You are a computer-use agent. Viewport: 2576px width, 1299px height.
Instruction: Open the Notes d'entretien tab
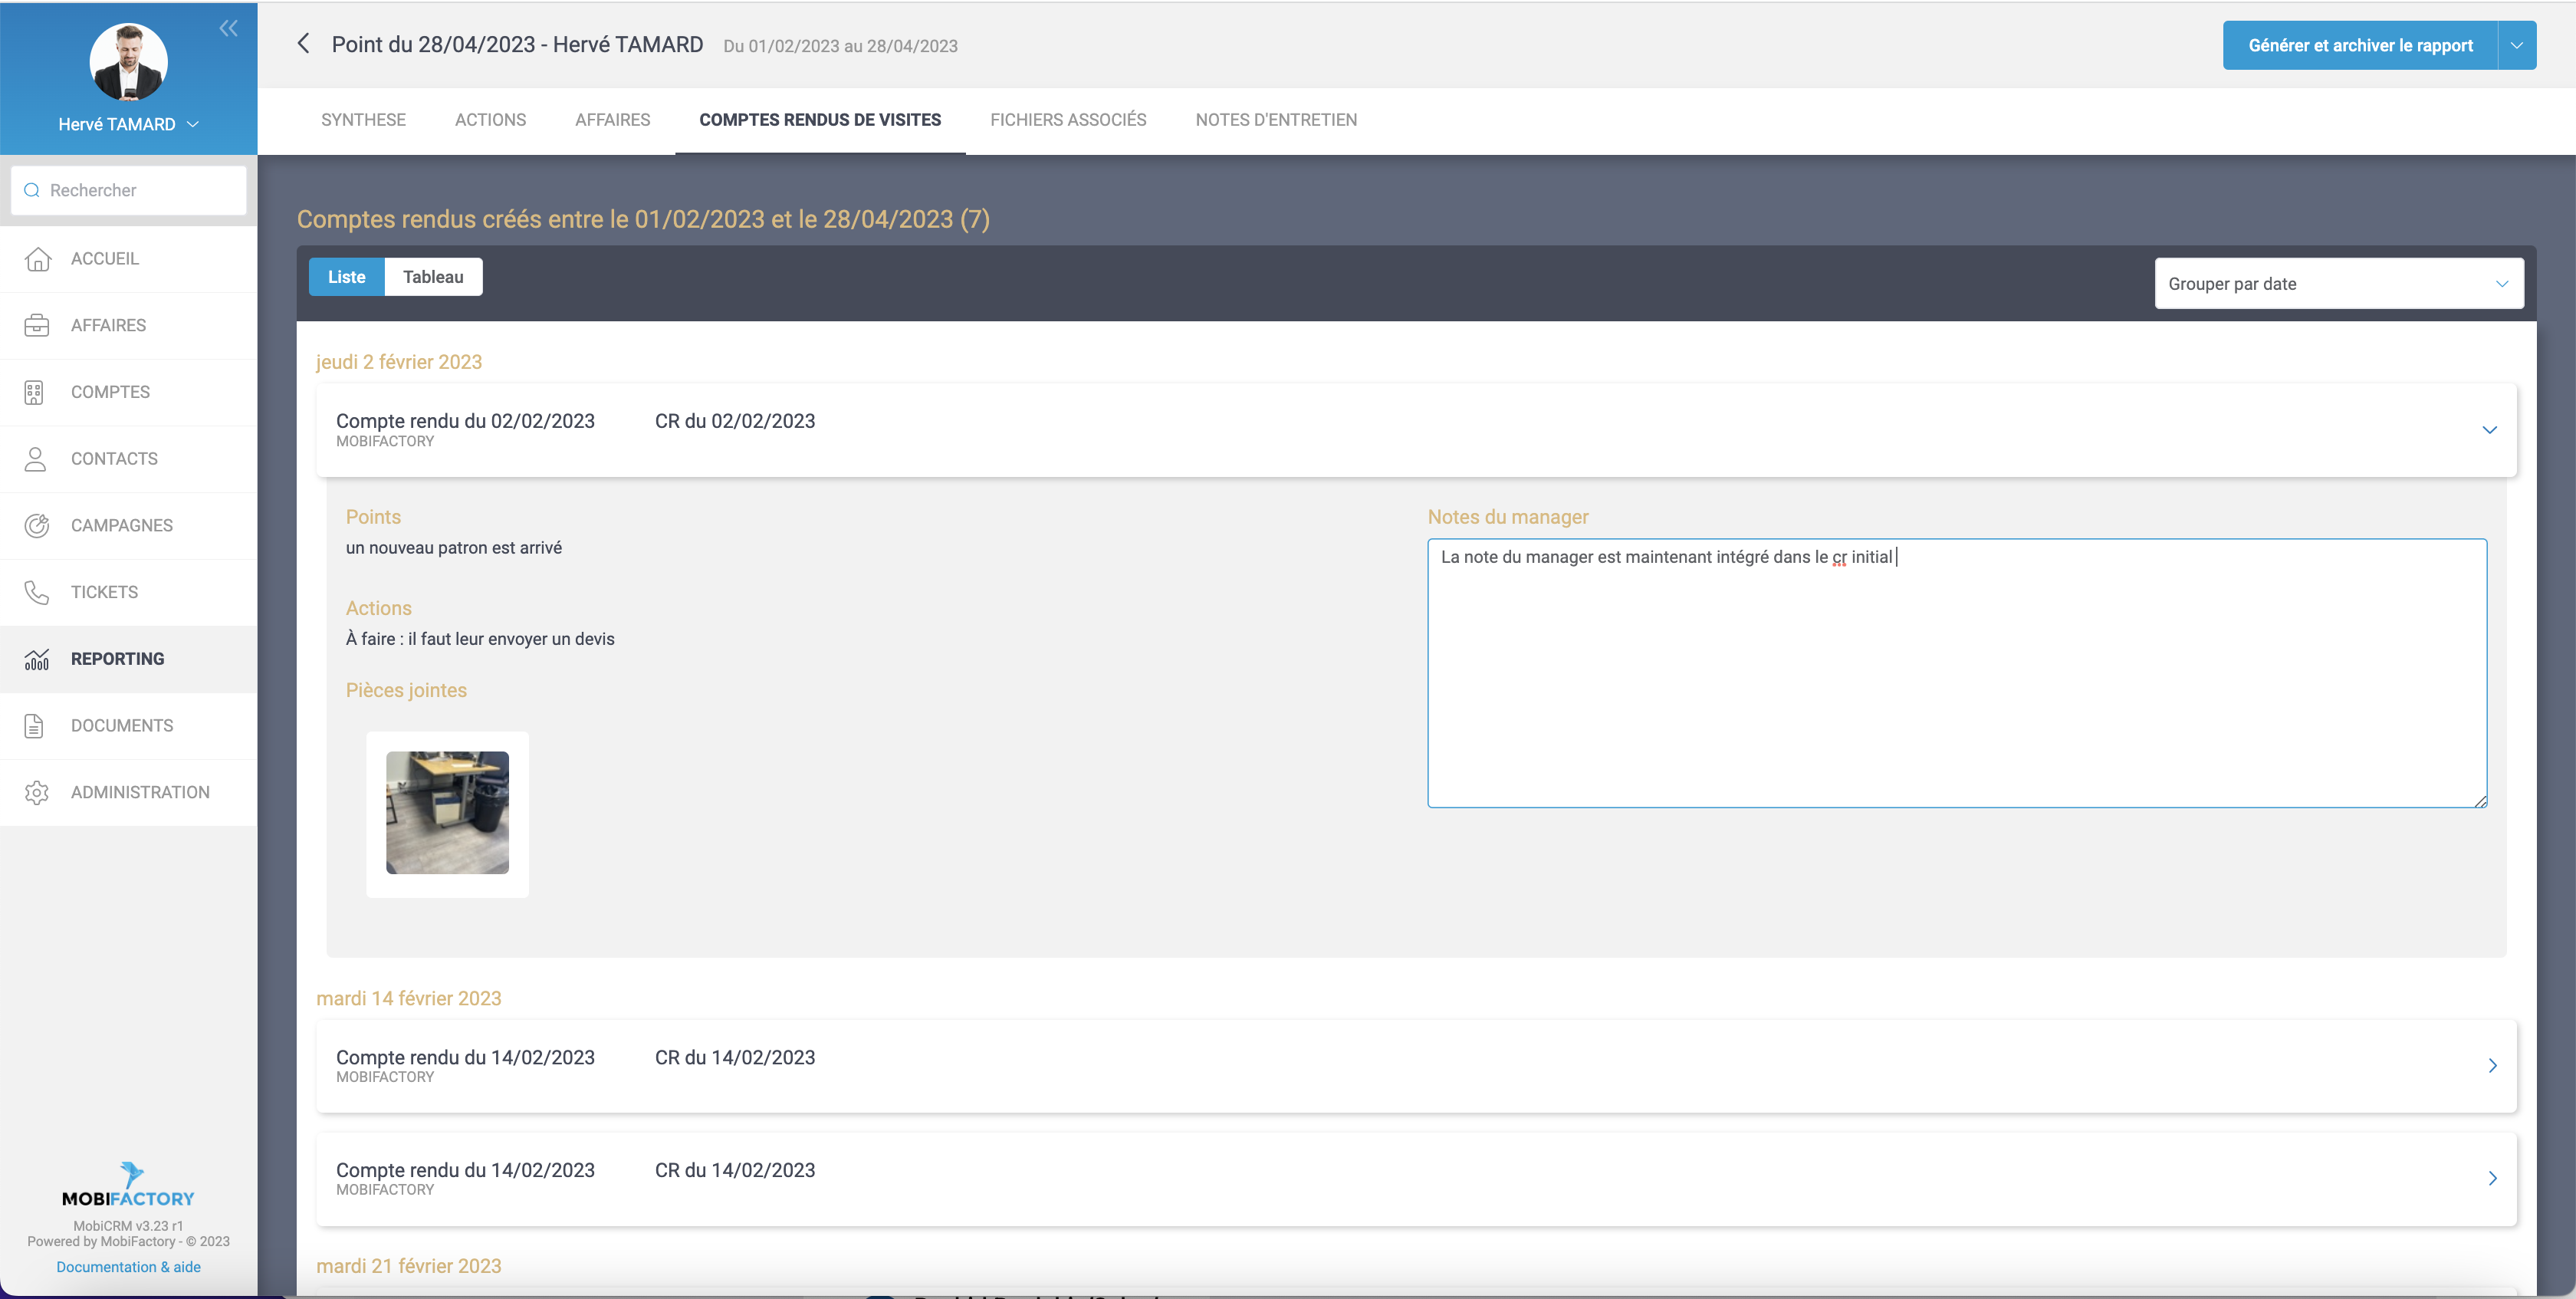click(1276, 120)
